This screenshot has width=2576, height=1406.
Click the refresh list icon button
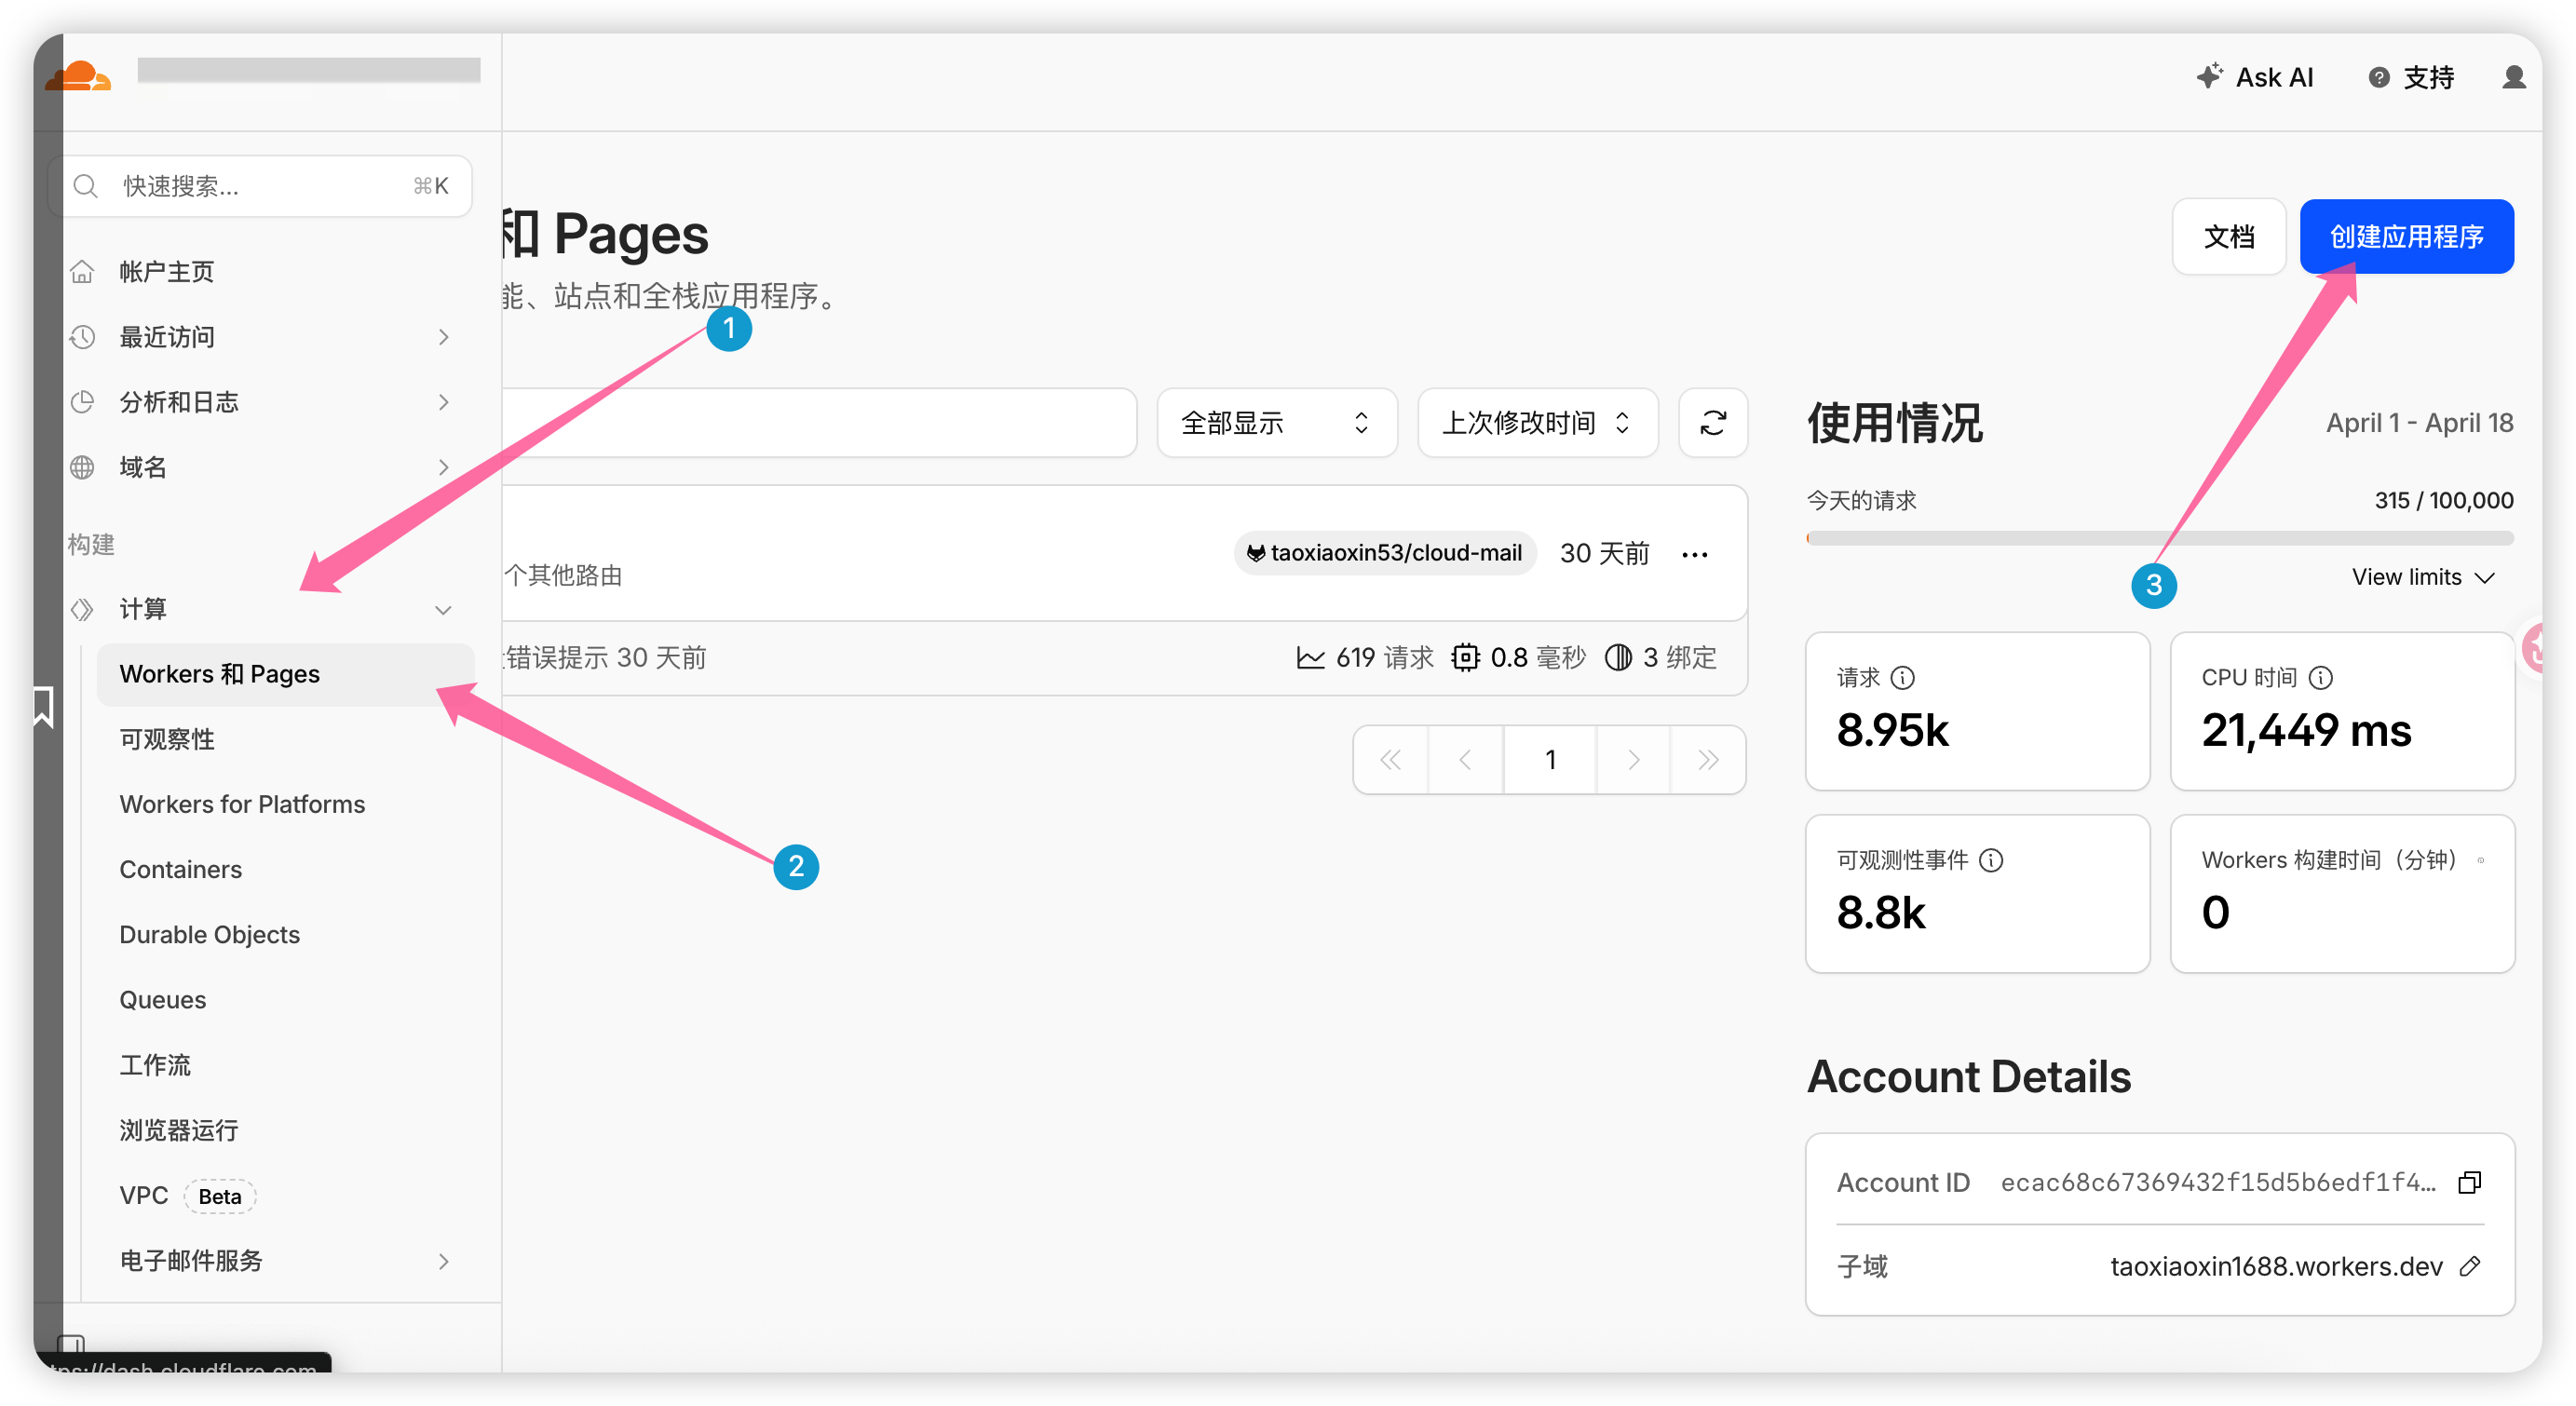tap(1712, 423)
